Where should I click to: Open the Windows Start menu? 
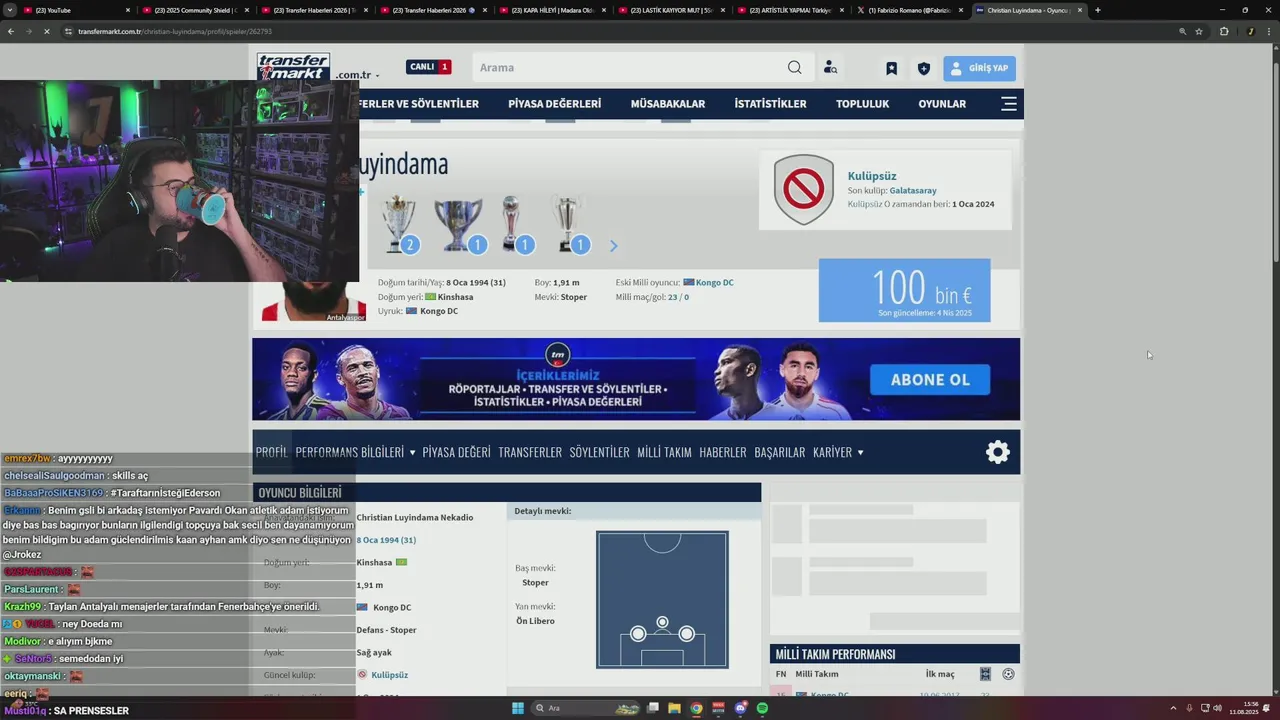518,708
